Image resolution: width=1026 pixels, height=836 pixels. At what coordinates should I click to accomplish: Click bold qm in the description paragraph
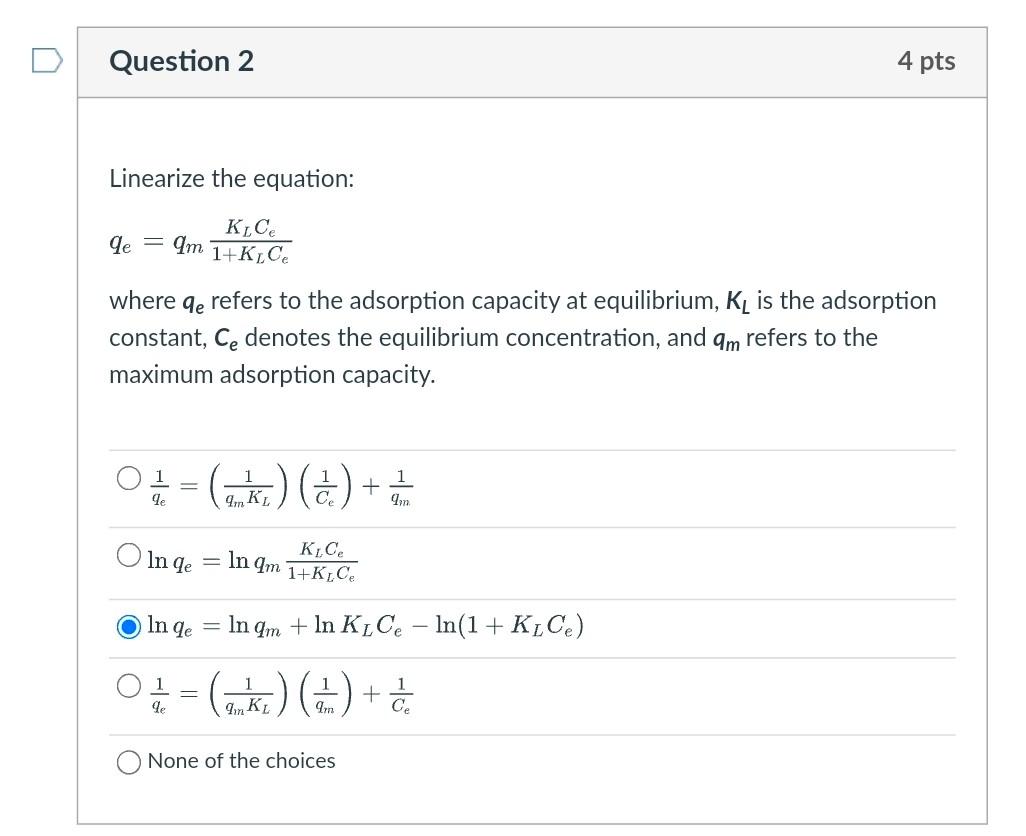(726, 340)
